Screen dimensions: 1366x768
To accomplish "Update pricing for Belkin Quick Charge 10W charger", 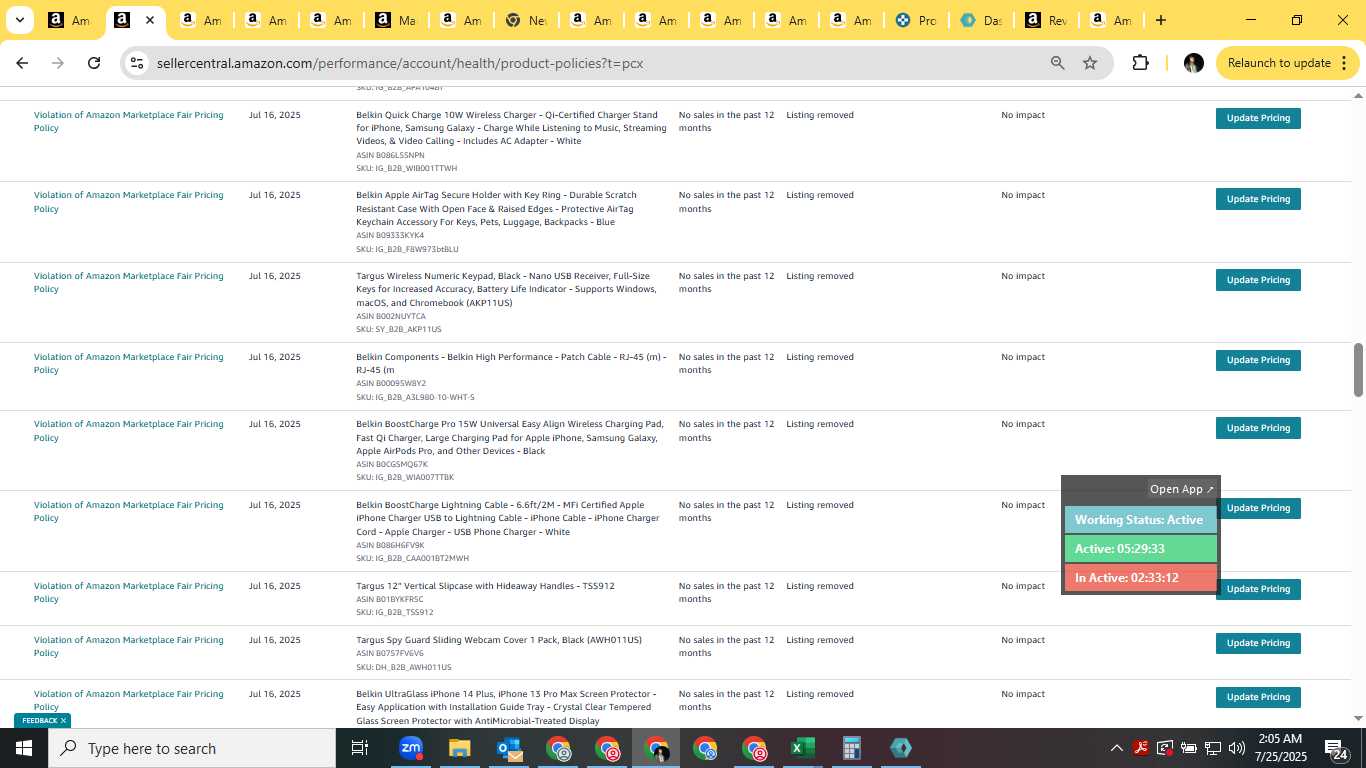I will click(x=1258, y=118).
